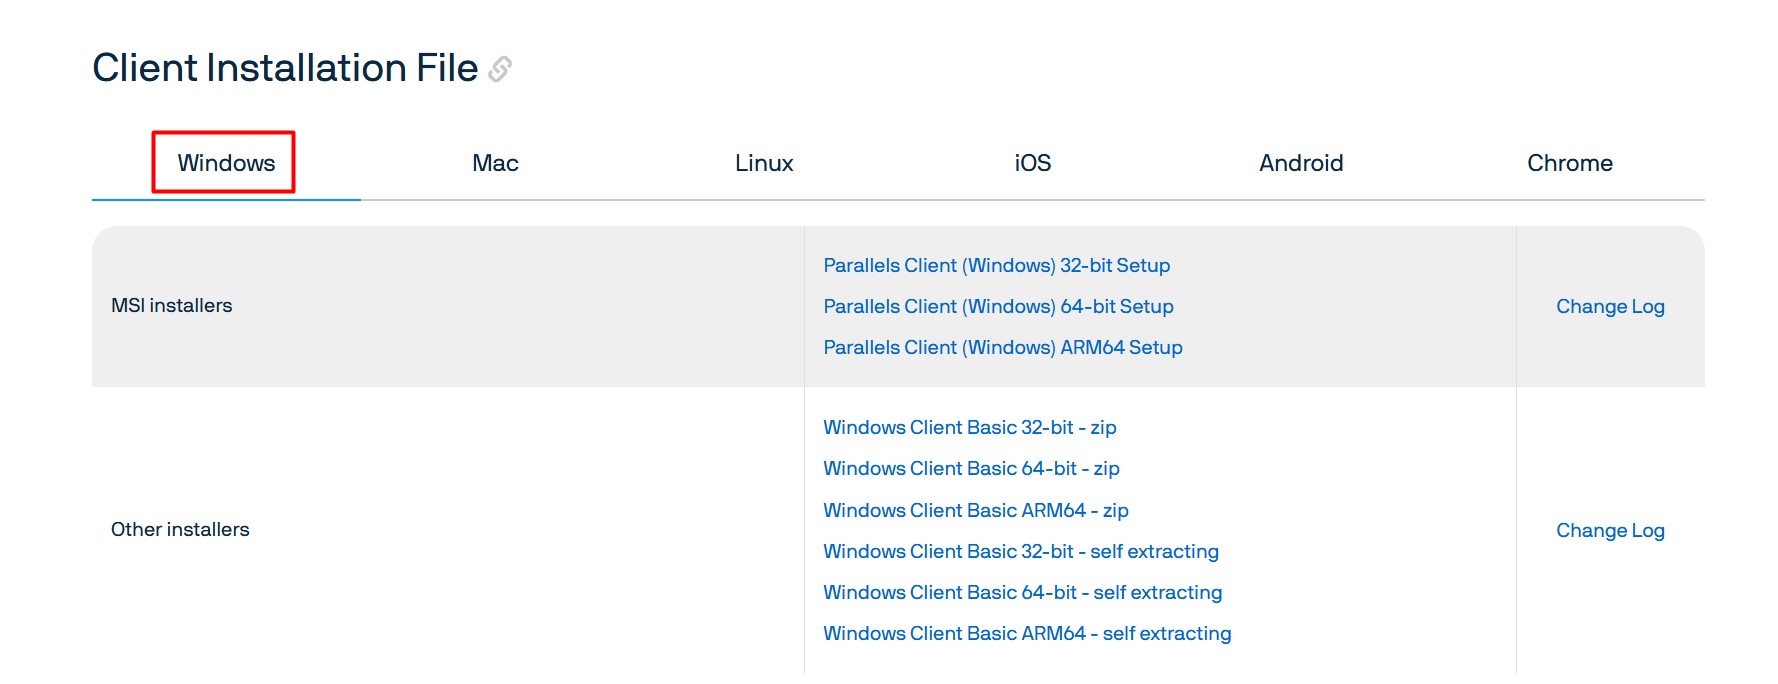Open Change Log for Other installers

[1609, 531]
